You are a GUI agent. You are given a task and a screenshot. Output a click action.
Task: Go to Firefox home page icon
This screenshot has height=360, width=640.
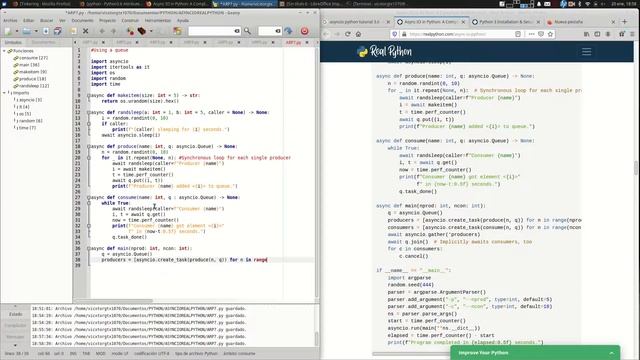tap(358, 34)
